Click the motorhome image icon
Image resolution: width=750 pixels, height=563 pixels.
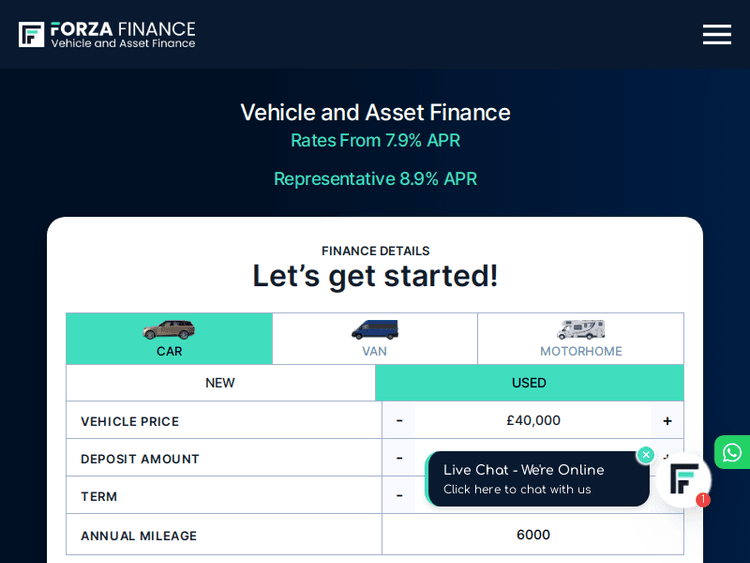click(x=580, y=329)
